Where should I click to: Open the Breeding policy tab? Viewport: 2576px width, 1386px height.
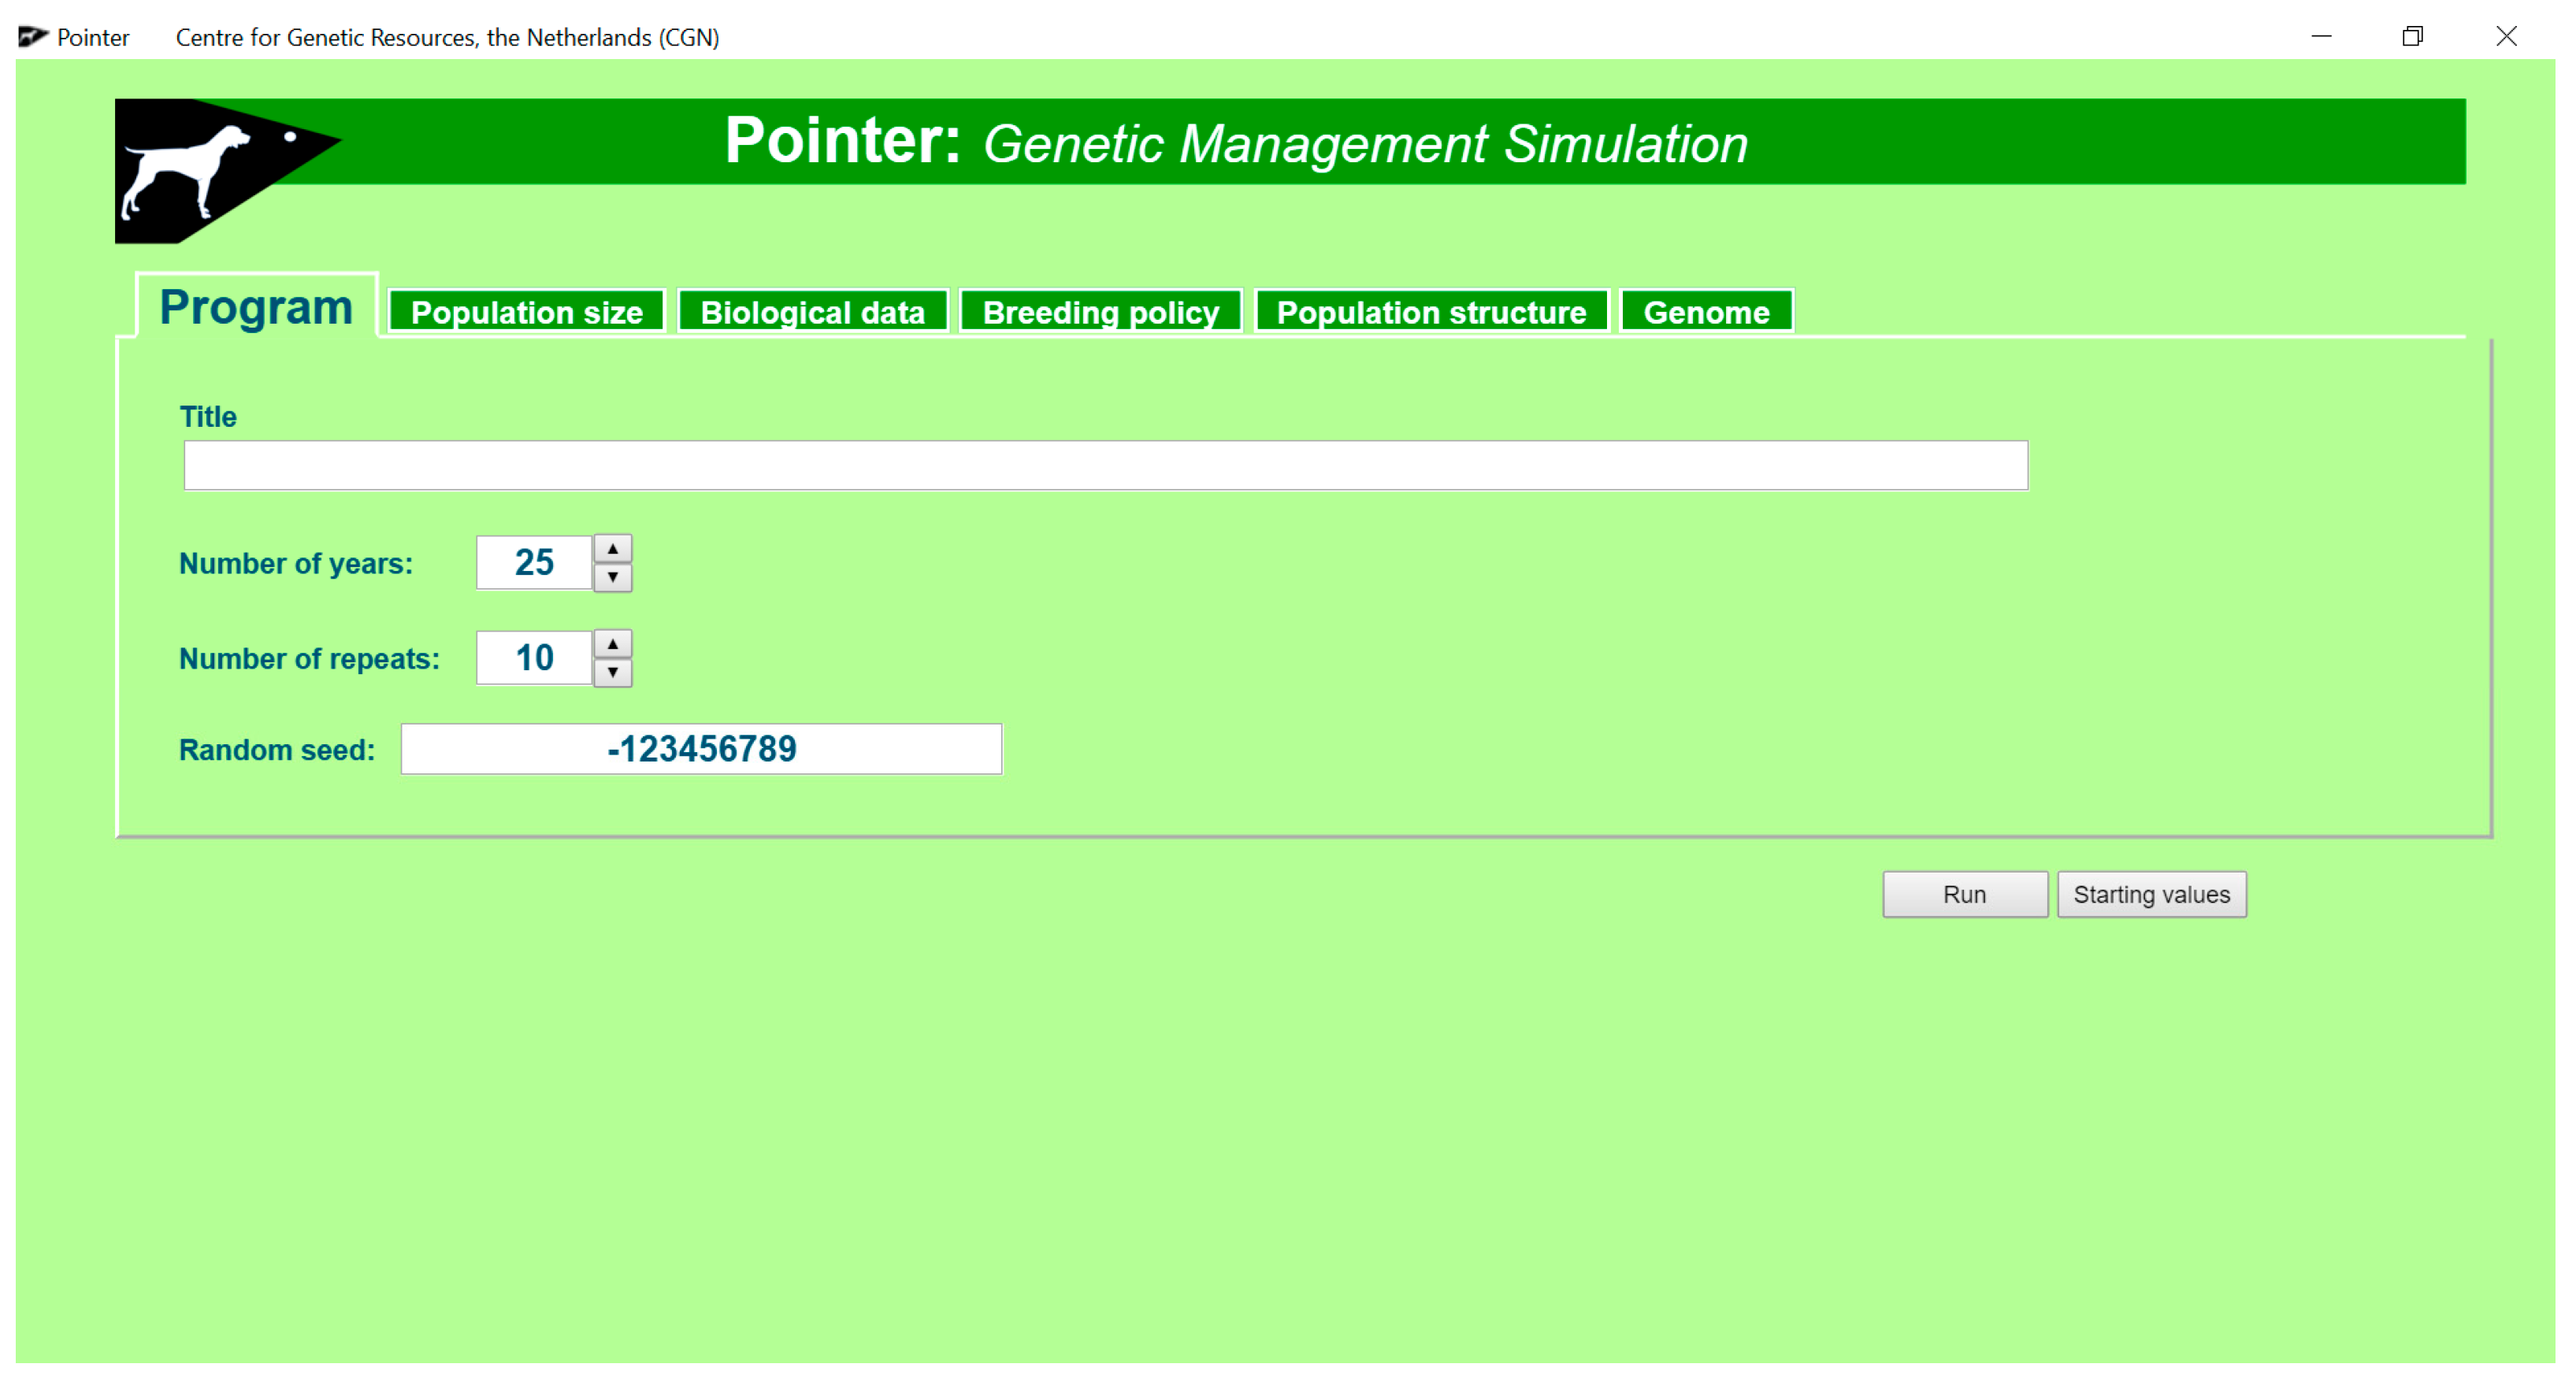coord(1100,312)
